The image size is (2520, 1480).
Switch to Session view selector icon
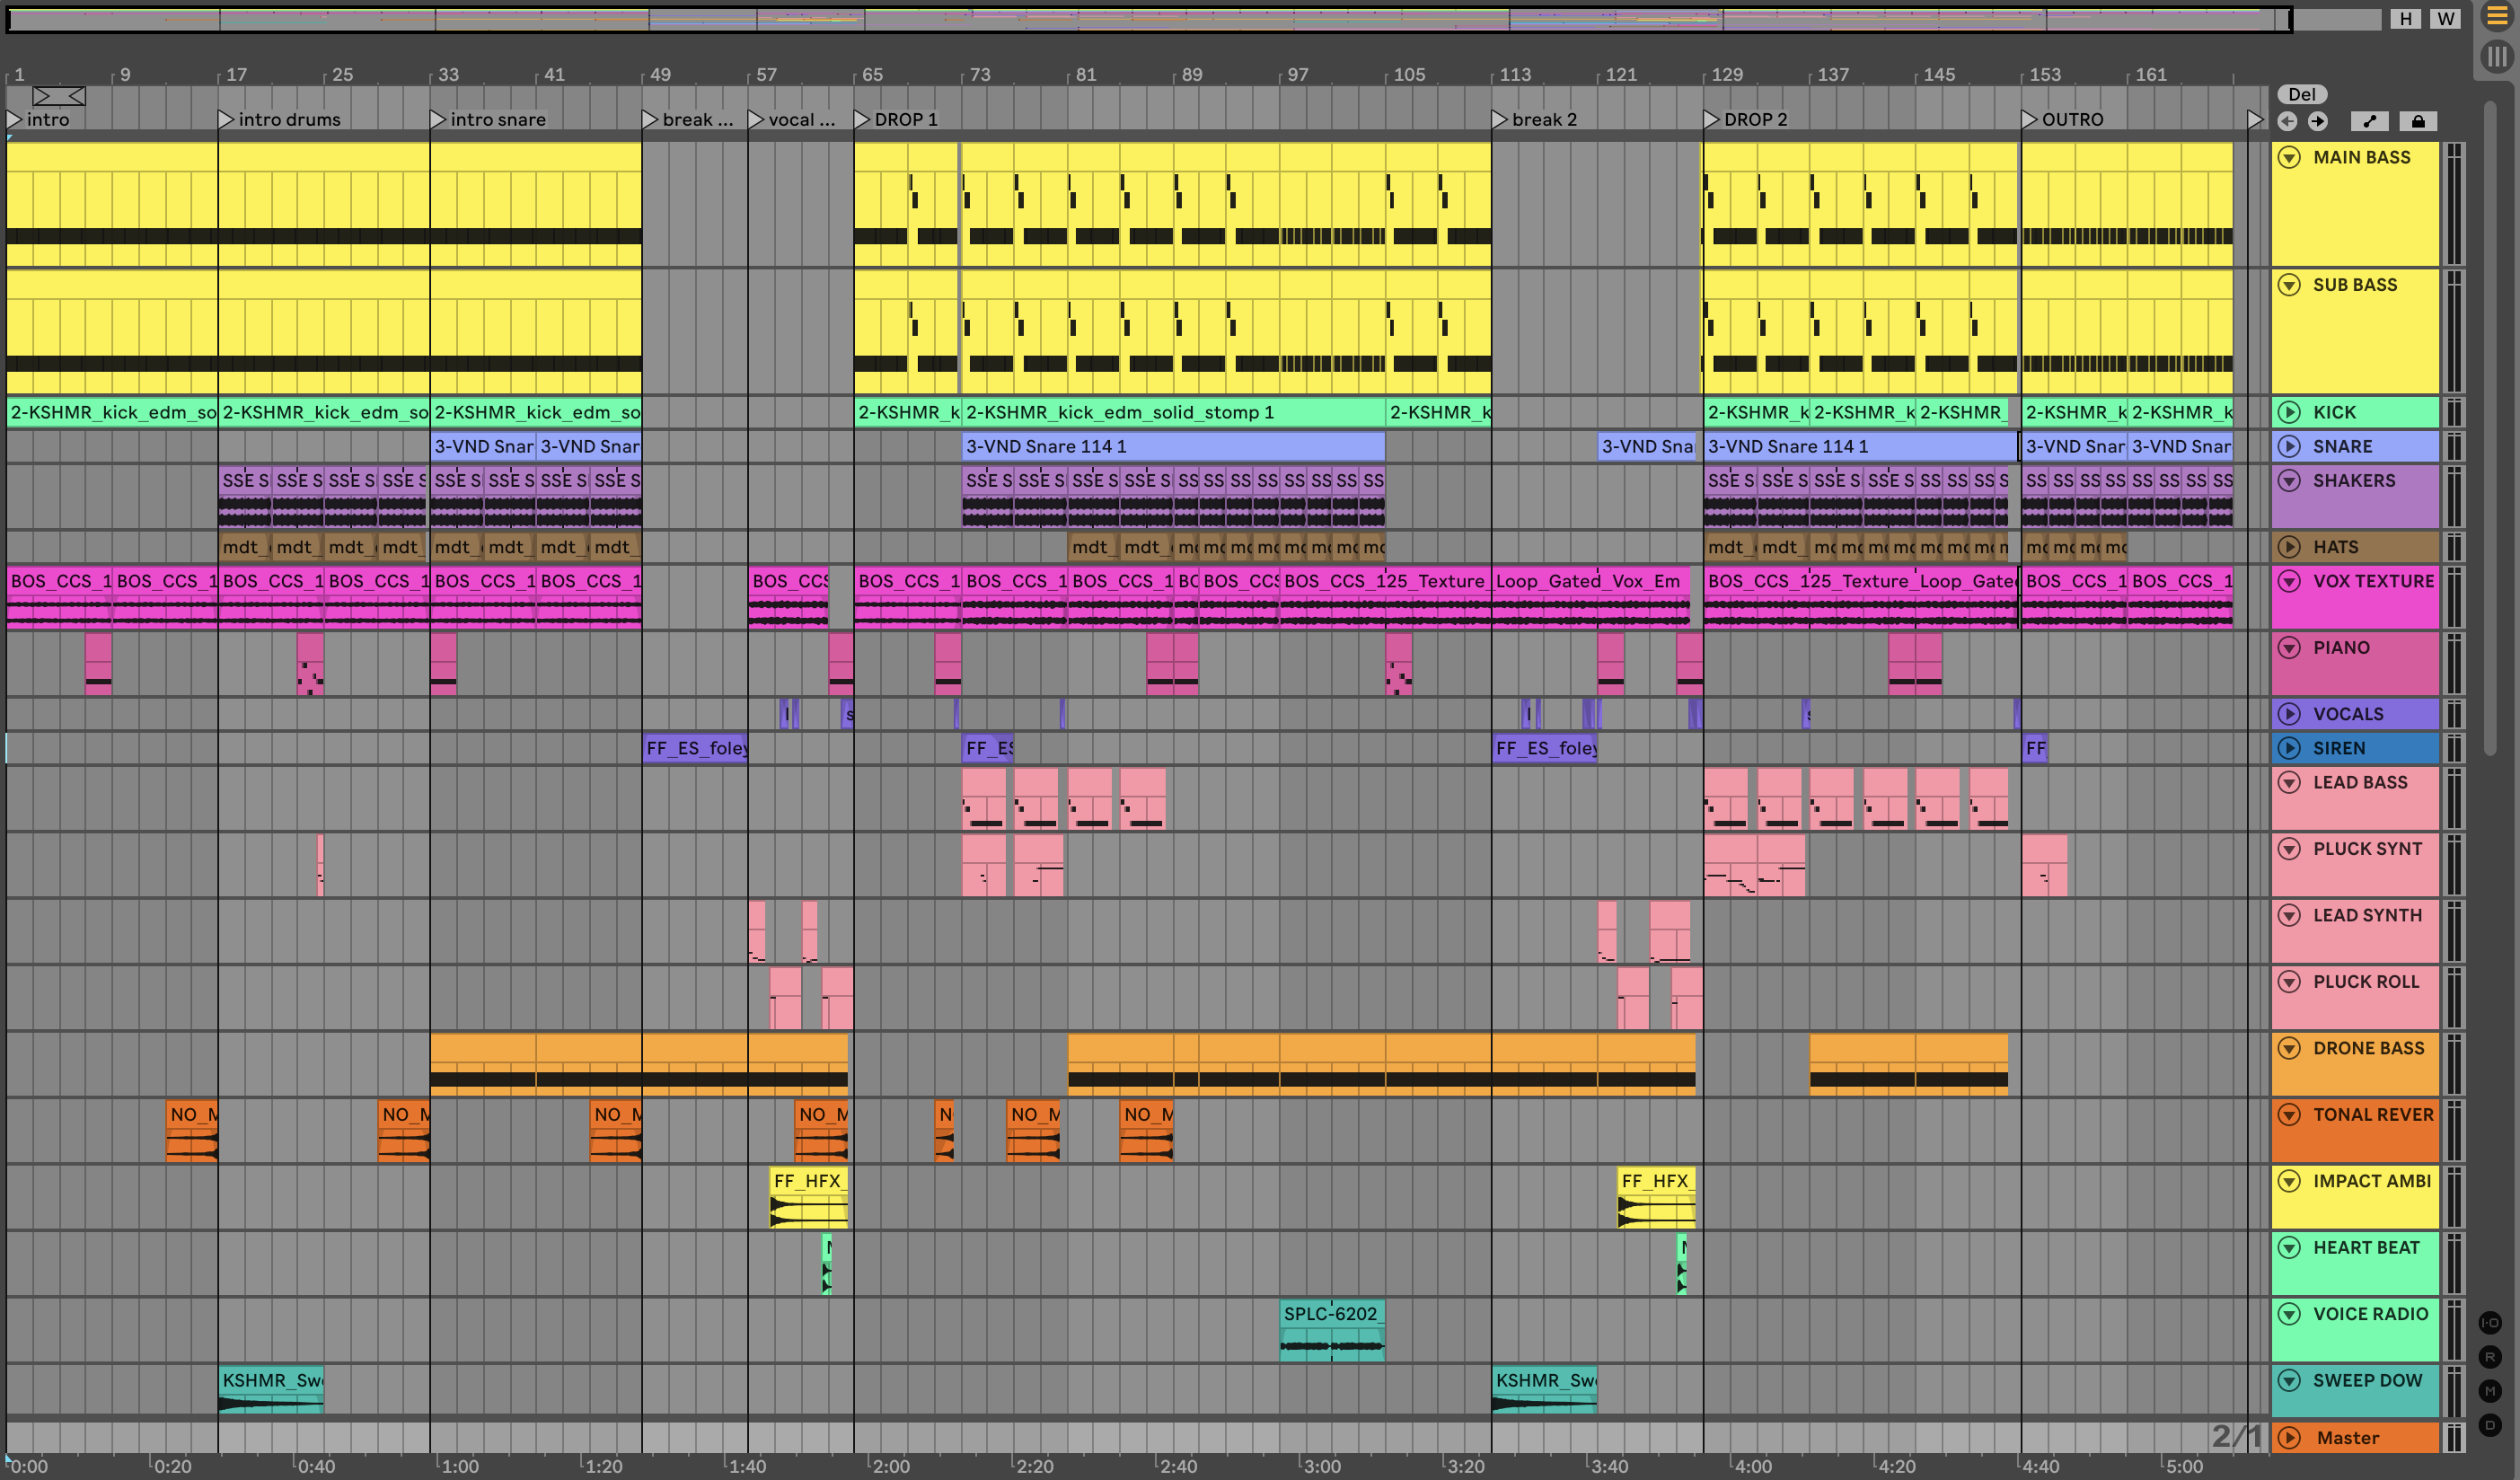(x=2496, y=56)
